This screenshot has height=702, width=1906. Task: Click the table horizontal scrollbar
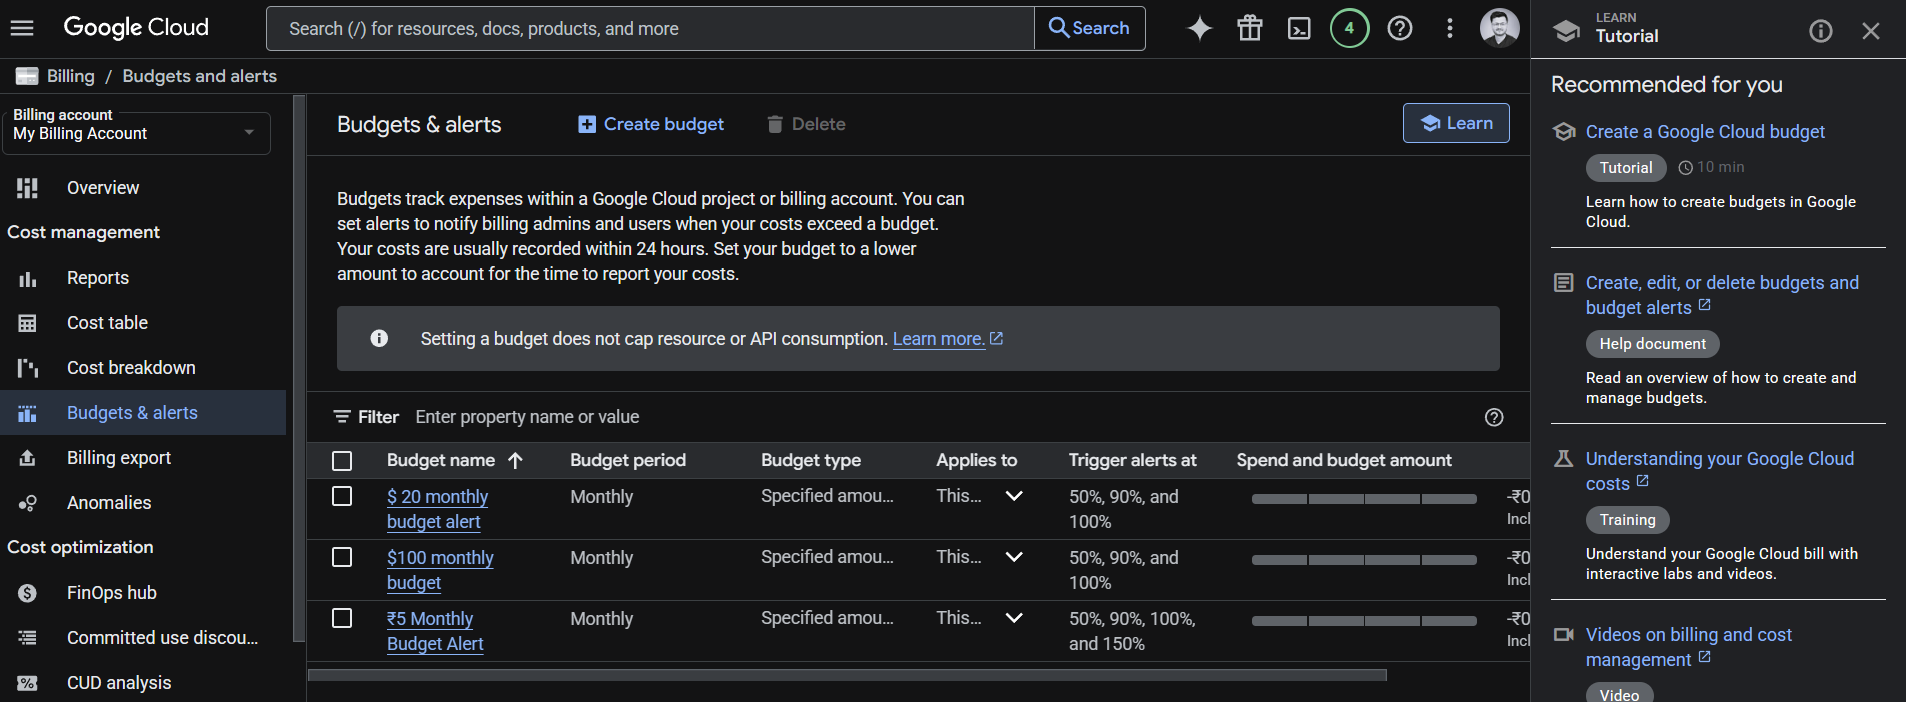pyautogui.click(x=847, y=675)
